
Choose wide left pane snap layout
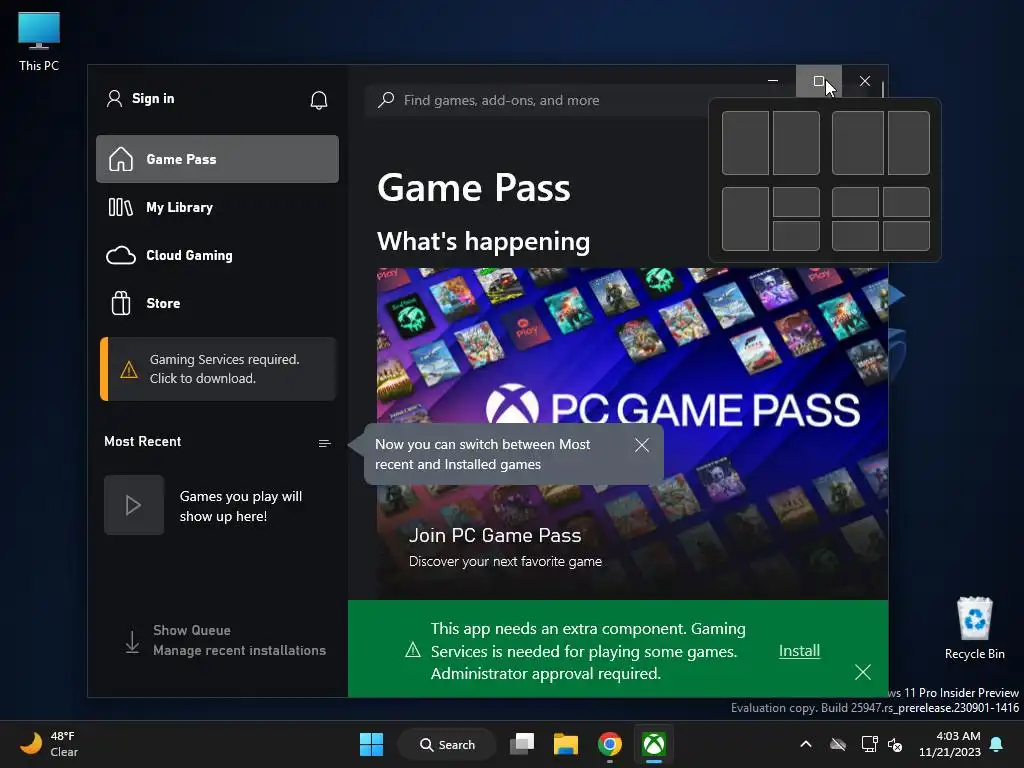[x=857, y=142]
